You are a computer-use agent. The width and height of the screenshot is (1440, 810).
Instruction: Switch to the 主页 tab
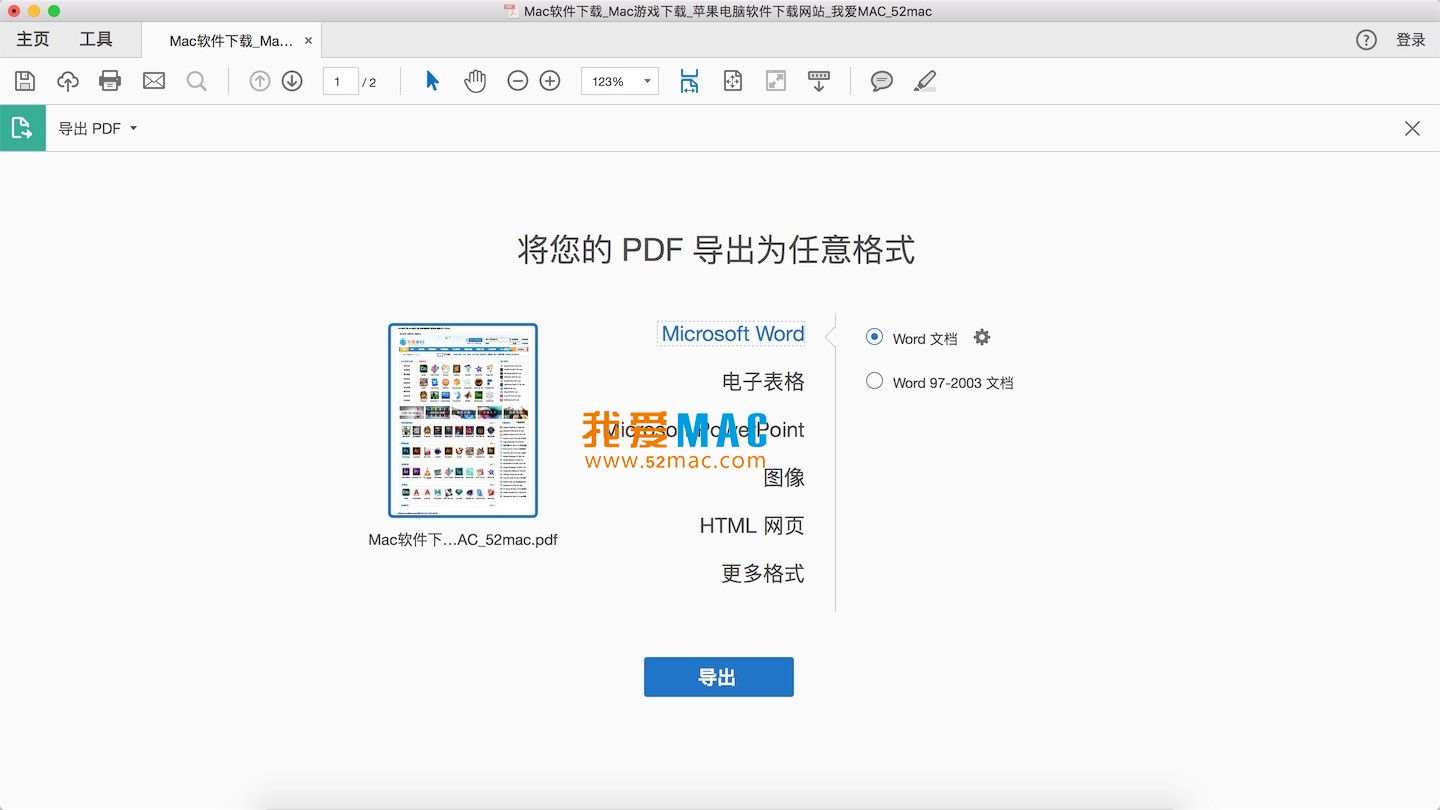pyautogui.click(x=33, y=40)
